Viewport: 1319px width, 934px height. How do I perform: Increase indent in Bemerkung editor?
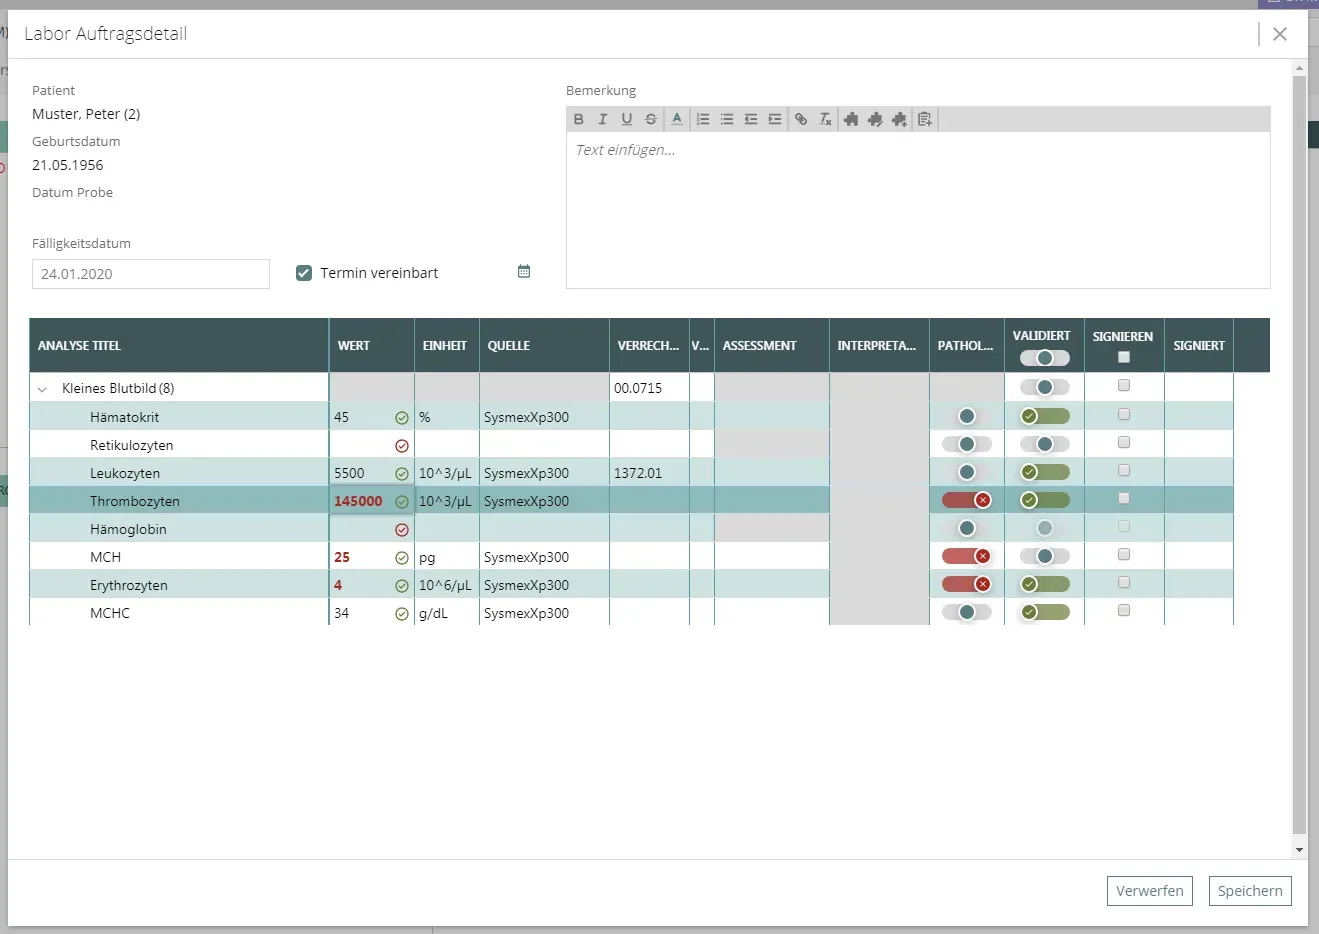tap(775, 119)
